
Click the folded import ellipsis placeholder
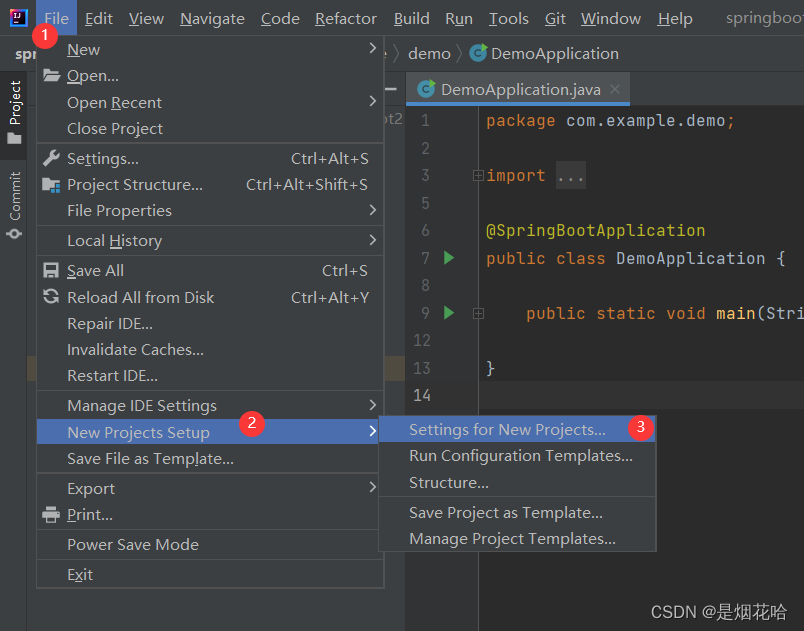pos(571,176)
